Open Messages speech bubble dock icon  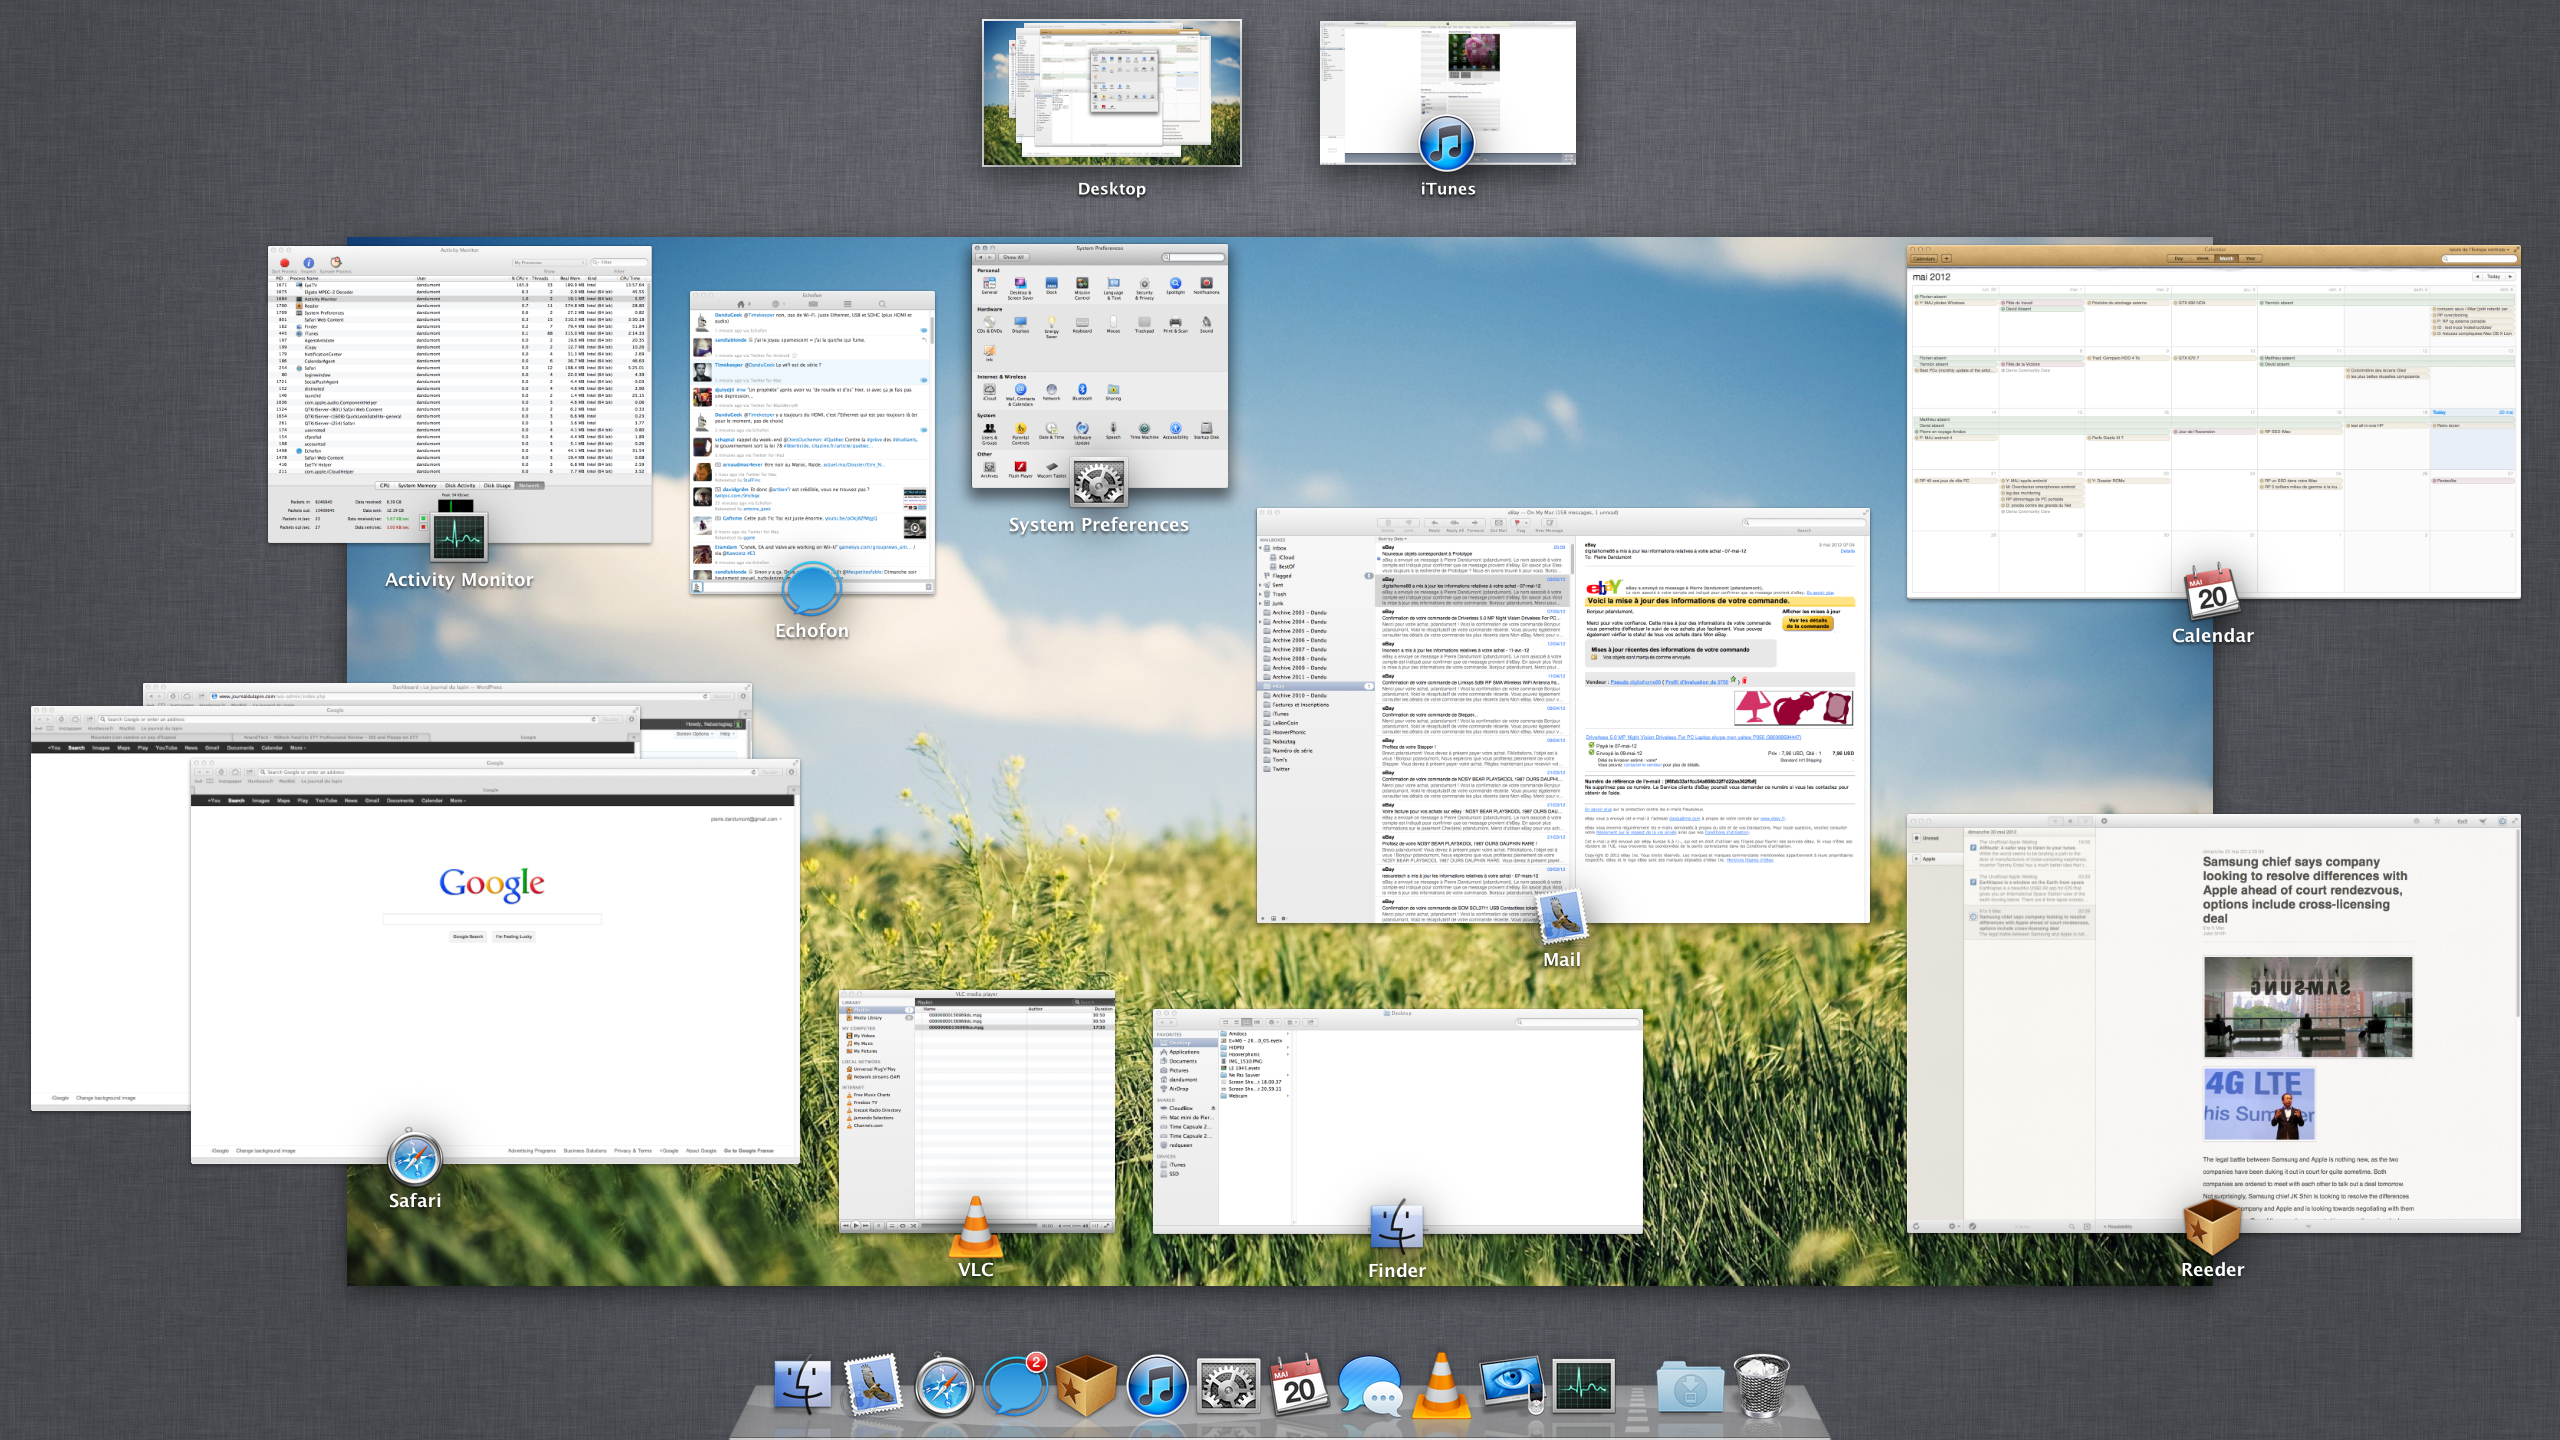[1369, 1386]
